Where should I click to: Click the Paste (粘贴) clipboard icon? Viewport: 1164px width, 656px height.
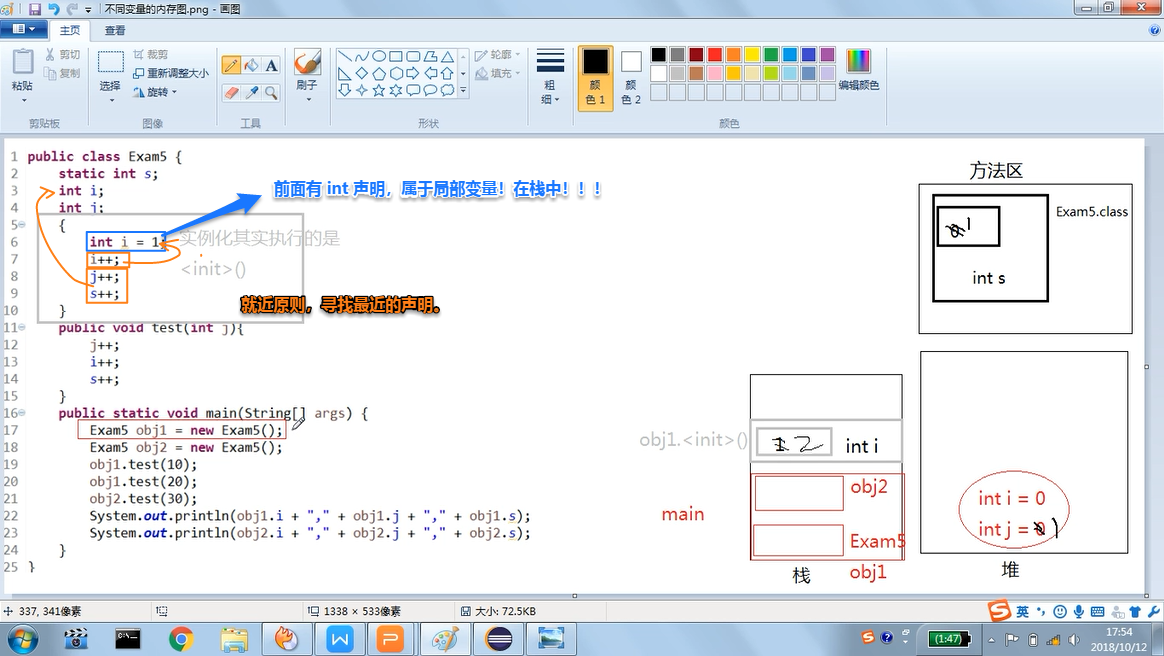[x=23, y=62]
